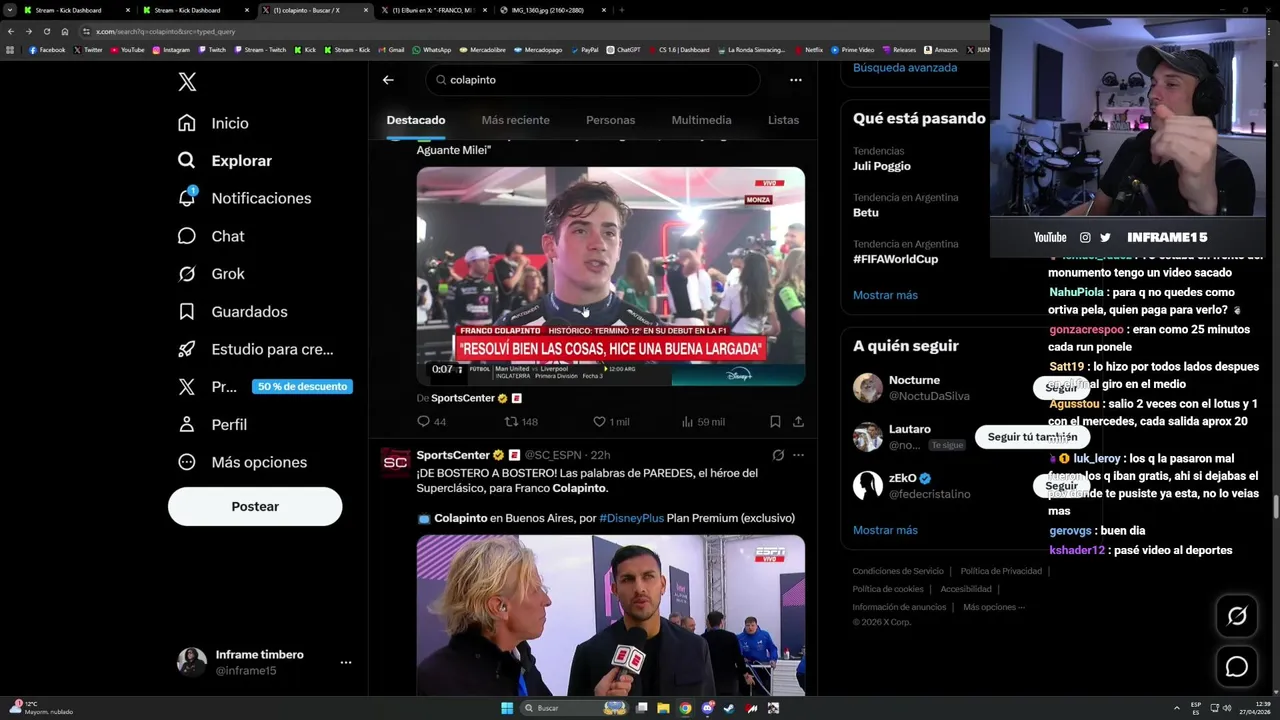Switch to Más reciente tab

pos(515,120)
